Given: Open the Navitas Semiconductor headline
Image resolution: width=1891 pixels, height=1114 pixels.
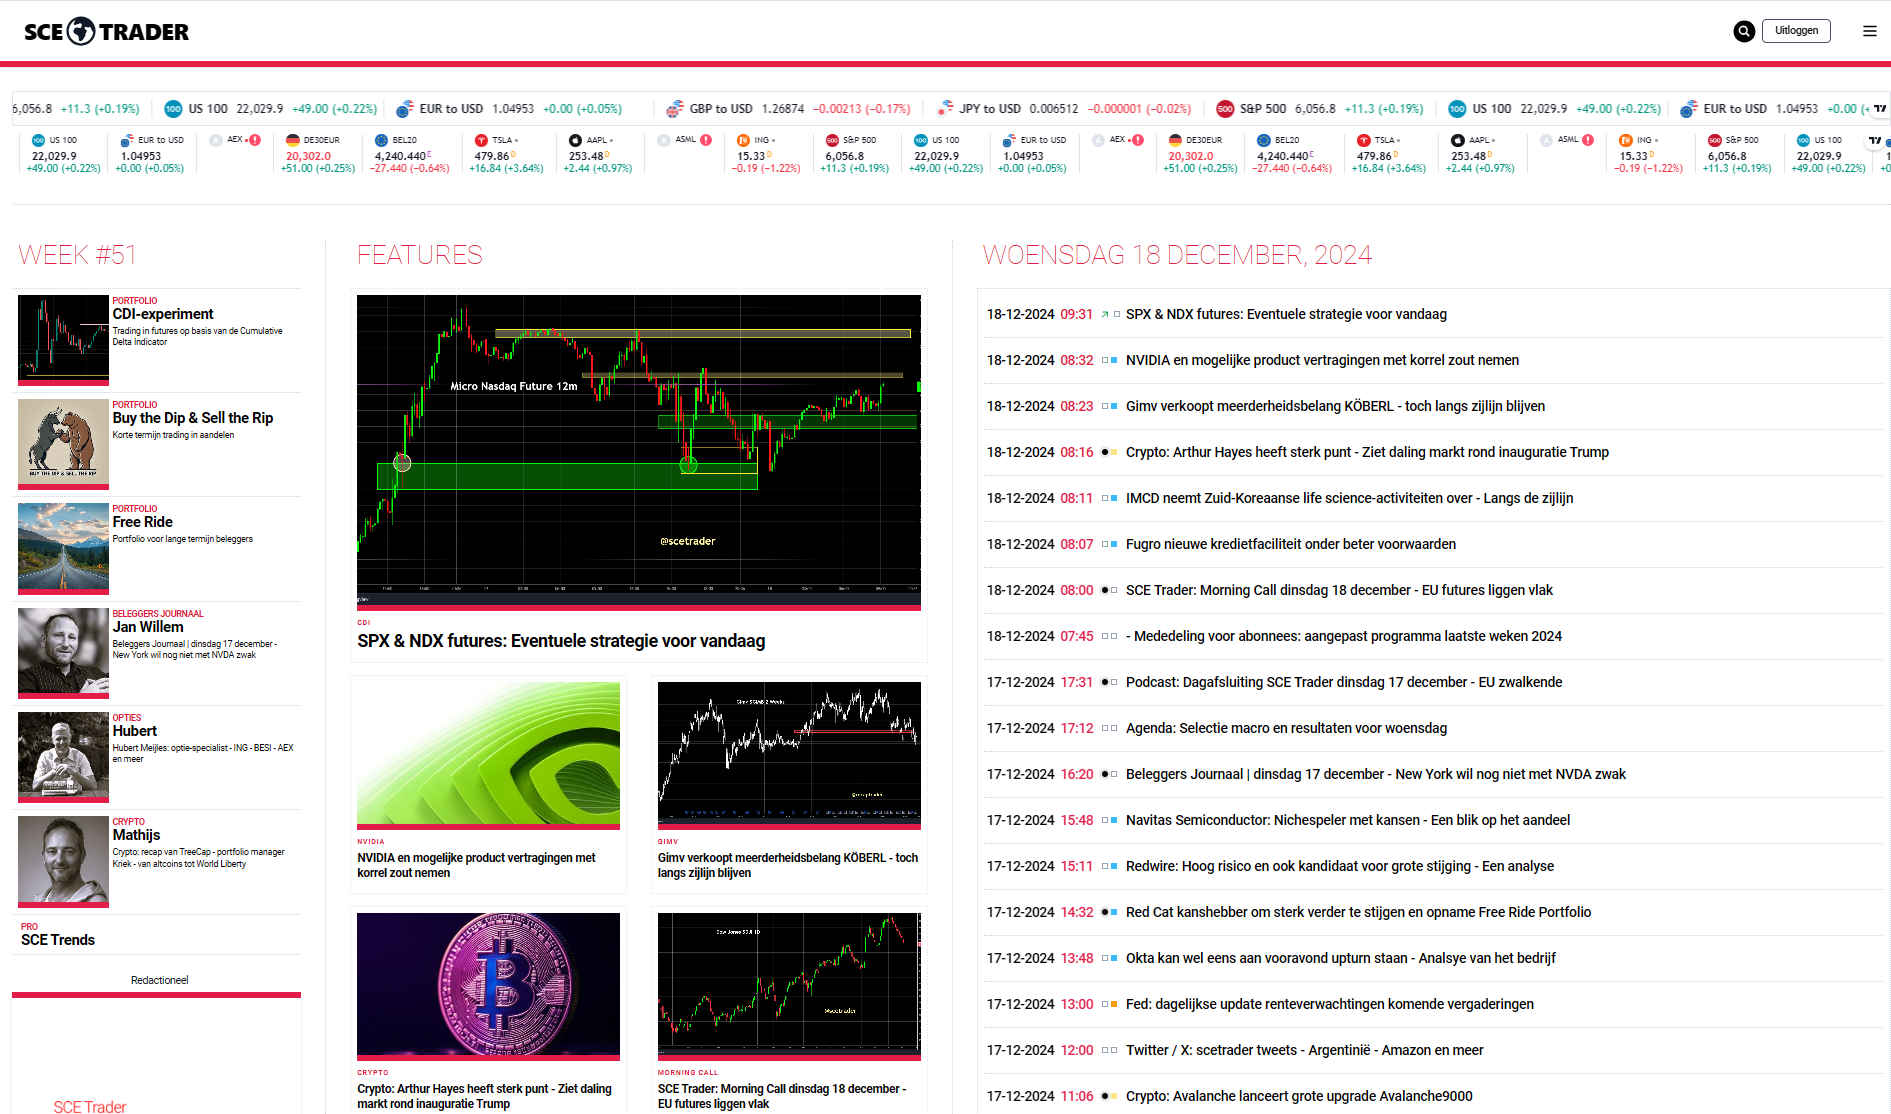Looking at the screenshot, I should (1348, 820).
